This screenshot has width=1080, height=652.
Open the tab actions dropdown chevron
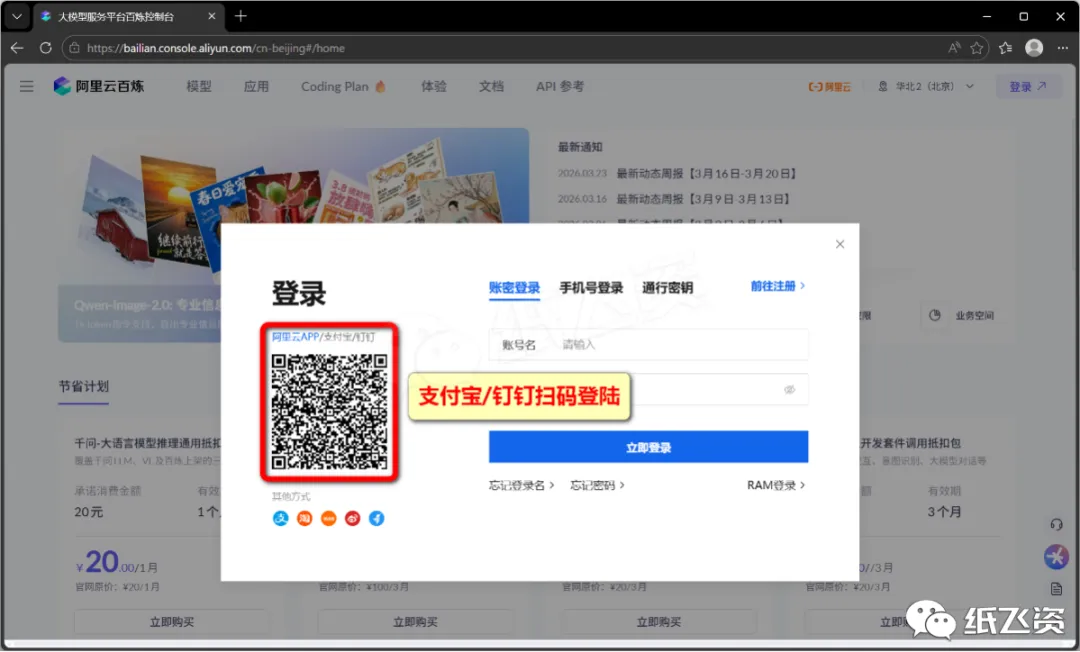coord(17,16)
